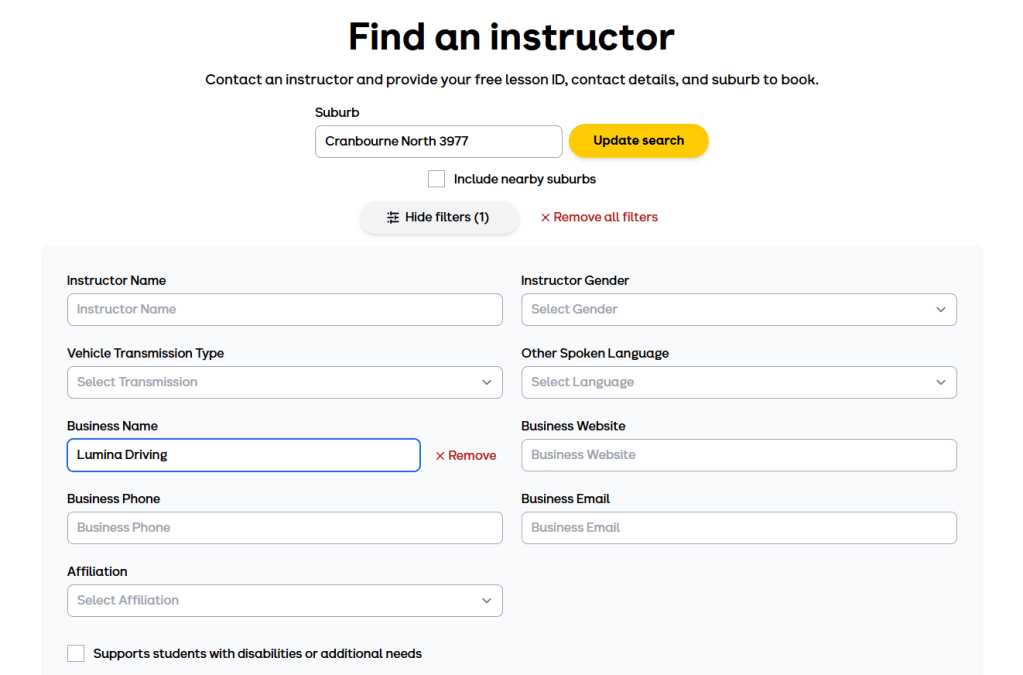
Task: Tick the Include nearby suburbs checkbox
Action: (x=436, y=179)
